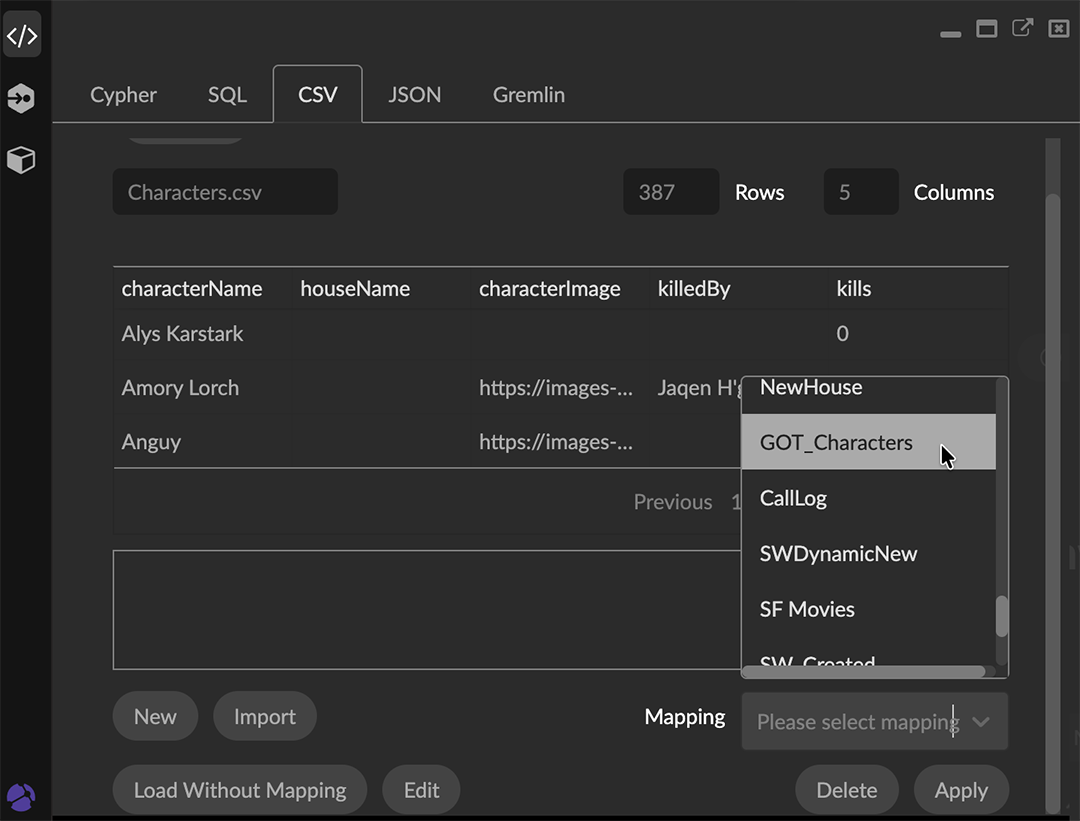Click the Characters.csv filename field
The height and width of the screenshot is (821, 1080).
click(x=224, y=191)
